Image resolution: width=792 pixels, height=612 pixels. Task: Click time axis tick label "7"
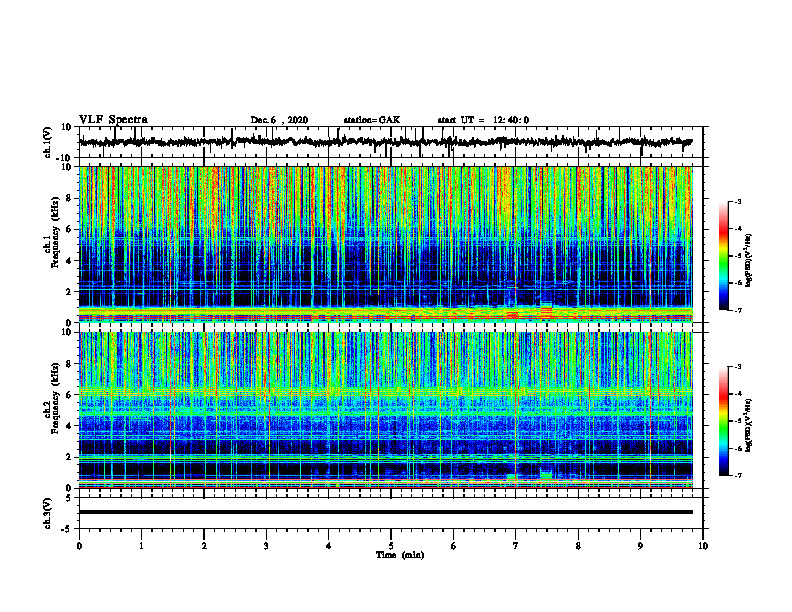point(516,546)
